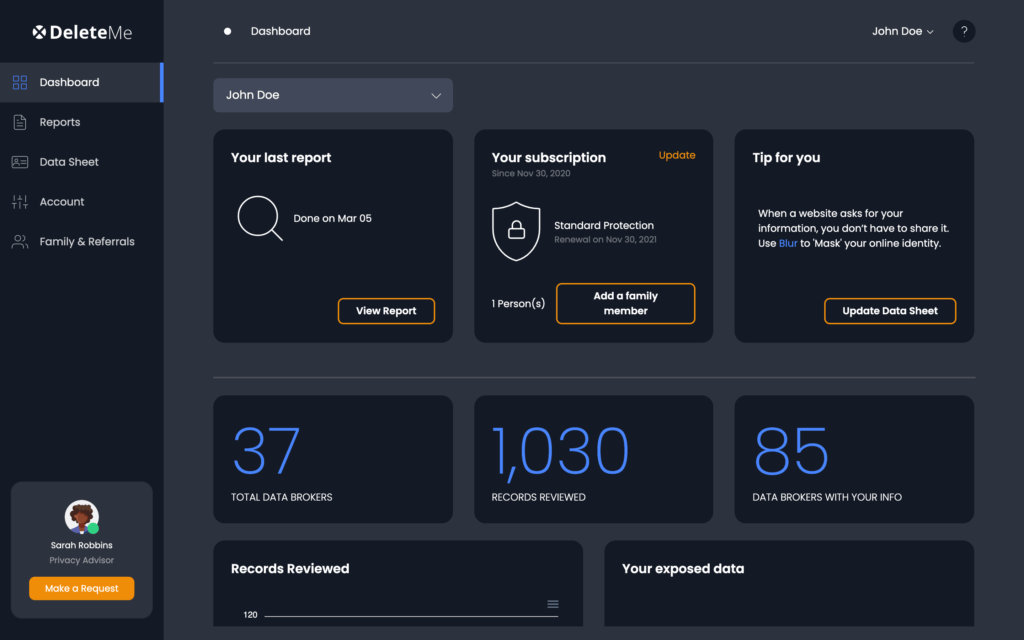
Task: Click the Data Sheet icon in the sidebar
Action: 19,161
